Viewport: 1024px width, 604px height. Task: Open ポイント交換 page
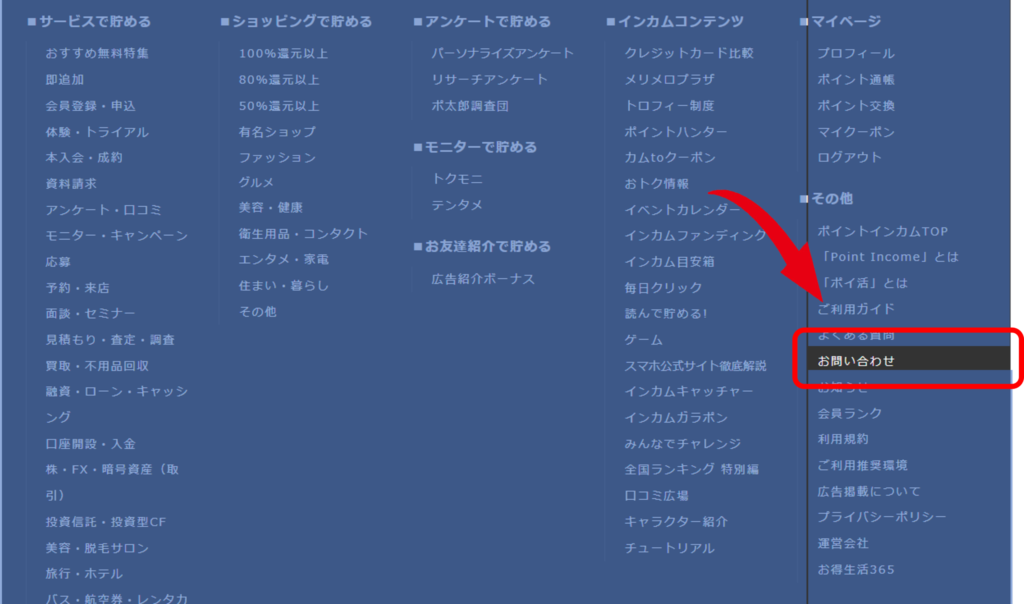coord(856,105)
